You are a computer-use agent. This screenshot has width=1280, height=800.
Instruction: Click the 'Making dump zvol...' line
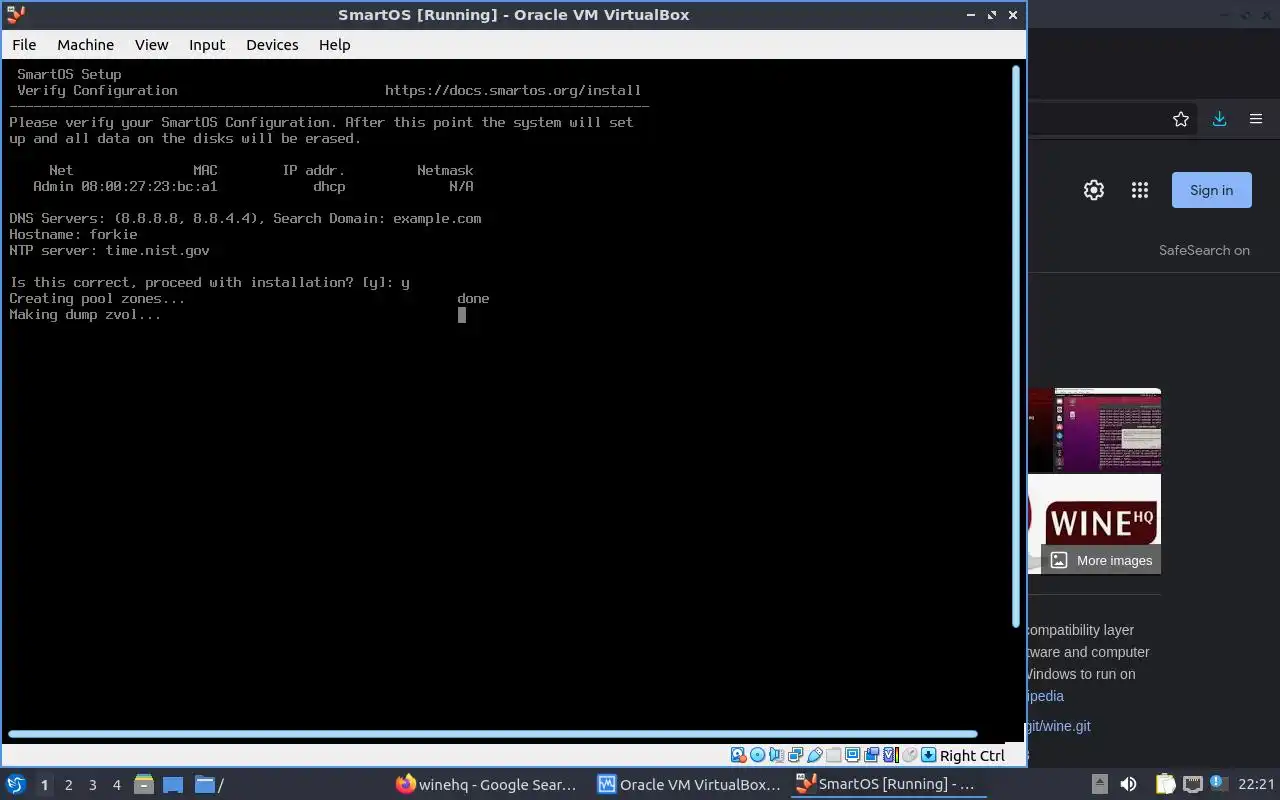coord(85,314)
